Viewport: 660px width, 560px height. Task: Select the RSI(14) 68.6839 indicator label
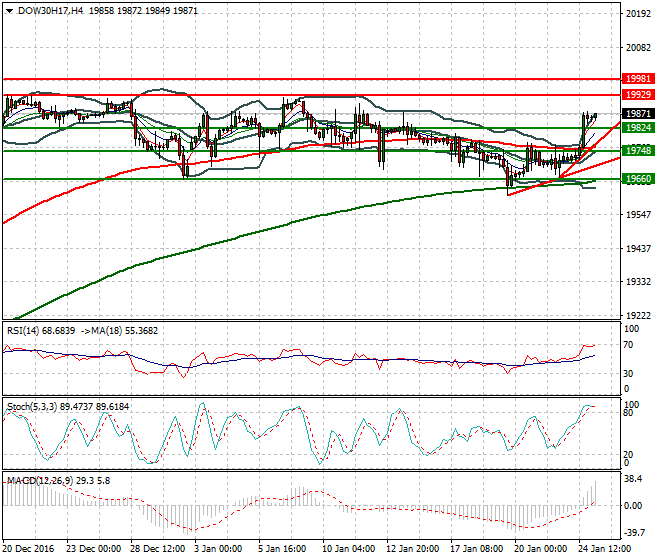[x=41, y=331]
